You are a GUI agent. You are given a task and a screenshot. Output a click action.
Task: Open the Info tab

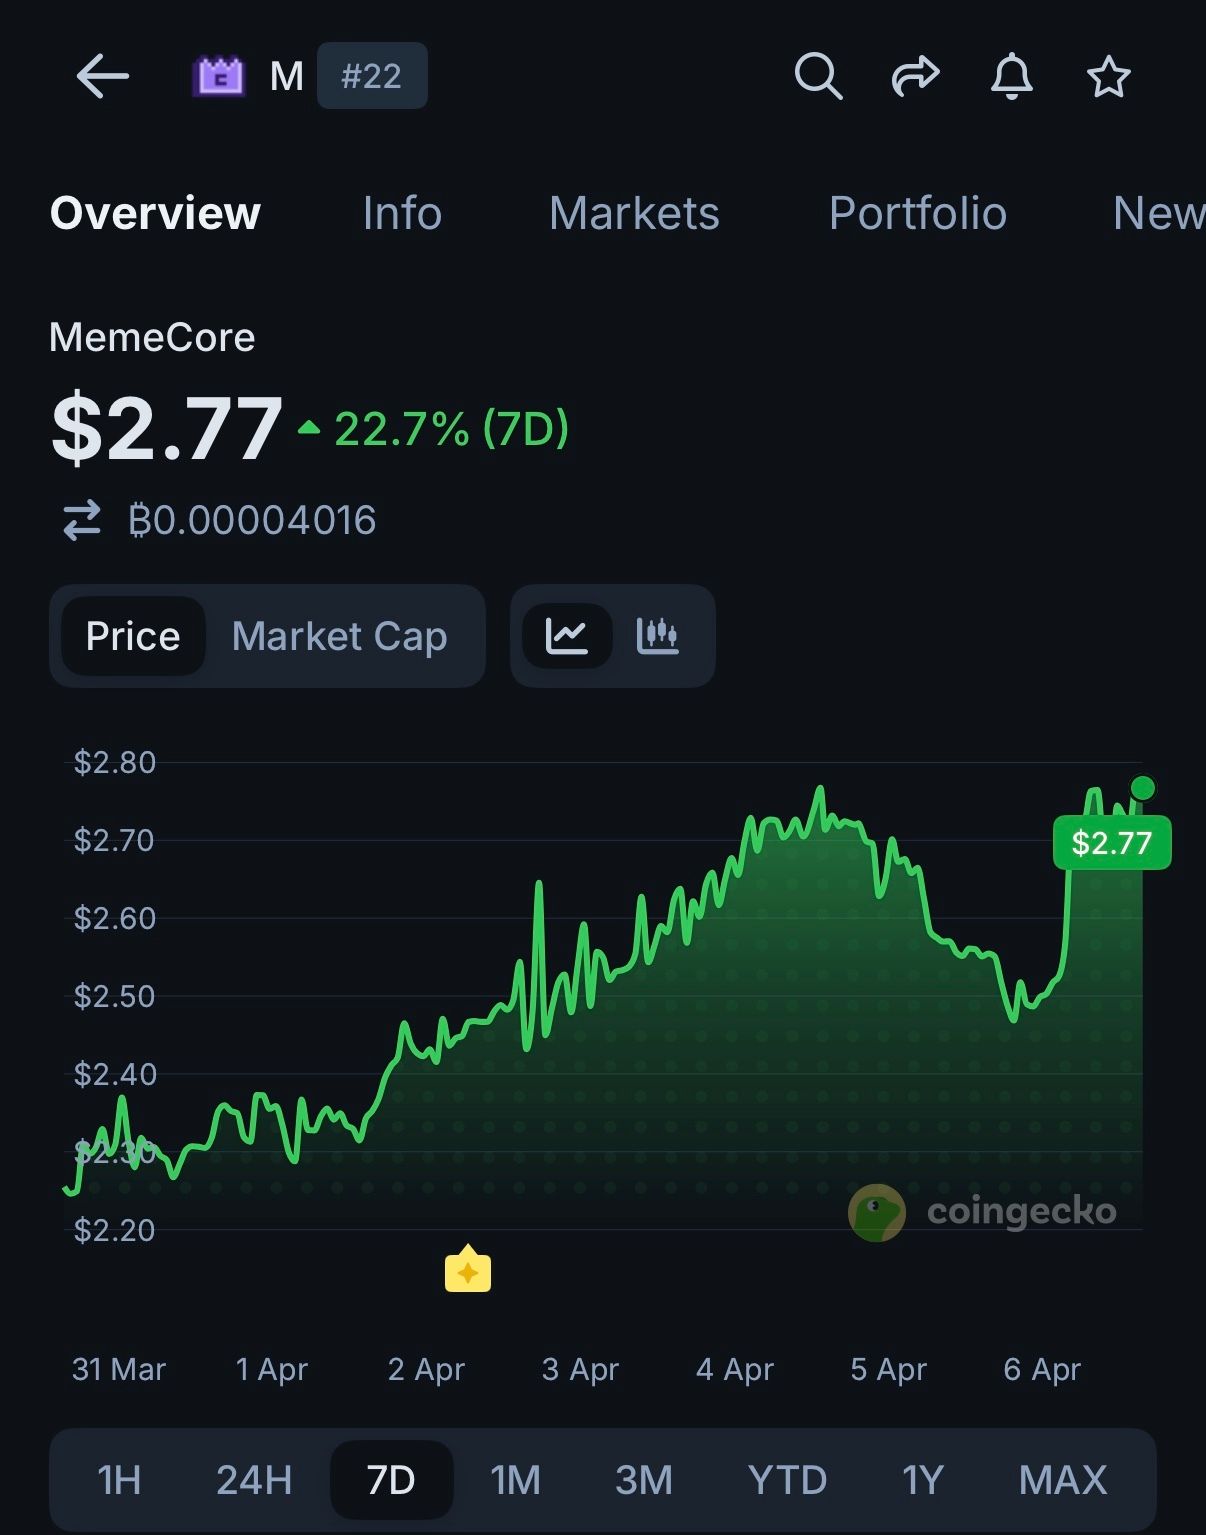coord(402,213)
